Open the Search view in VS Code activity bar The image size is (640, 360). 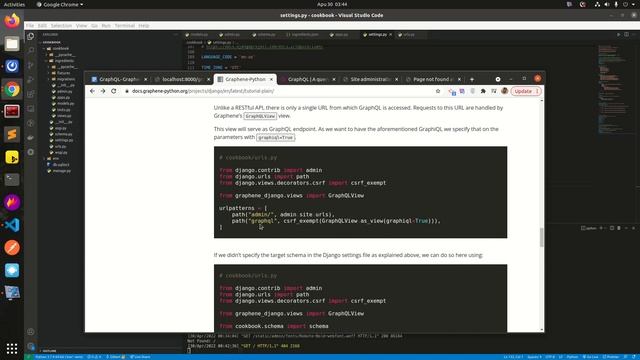click(31, 51)
